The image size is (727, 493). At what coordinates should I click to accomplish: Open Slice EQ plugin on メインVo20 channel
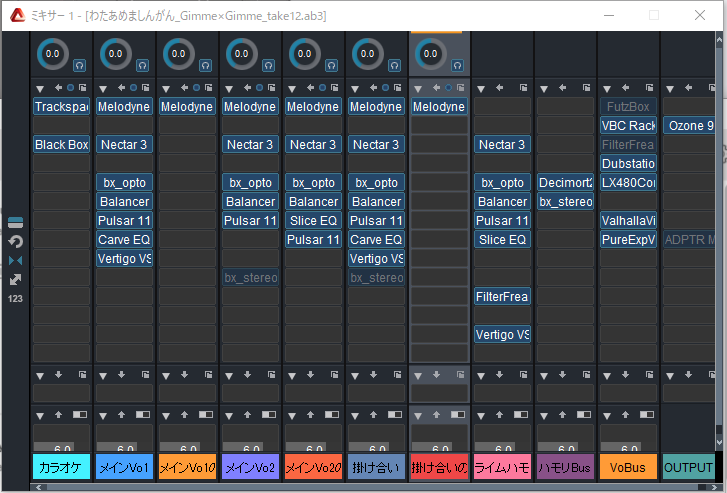pyautogui.click(x=313, y=221)
